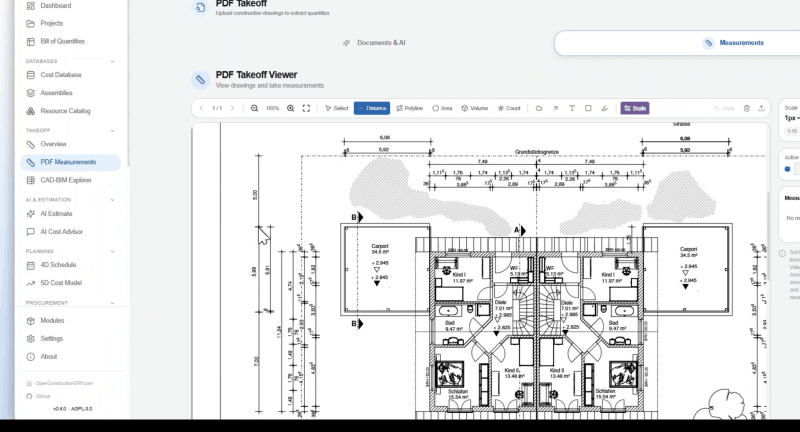Select the highlighter annotation tool
800x432 pixels.
click(x=605, y=109)
